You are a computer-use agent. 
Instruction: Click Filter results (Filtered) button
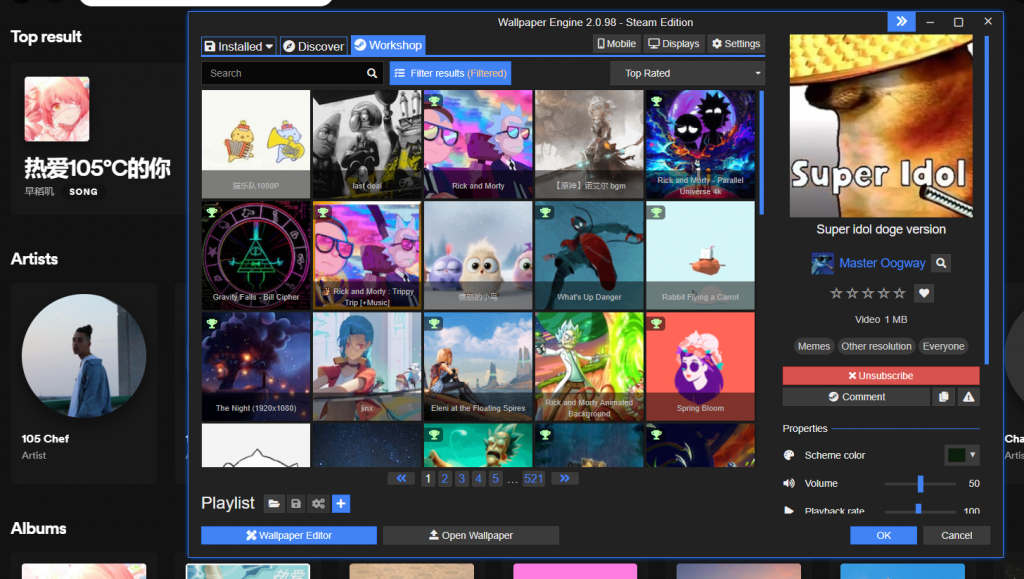[x=450, y=73]
